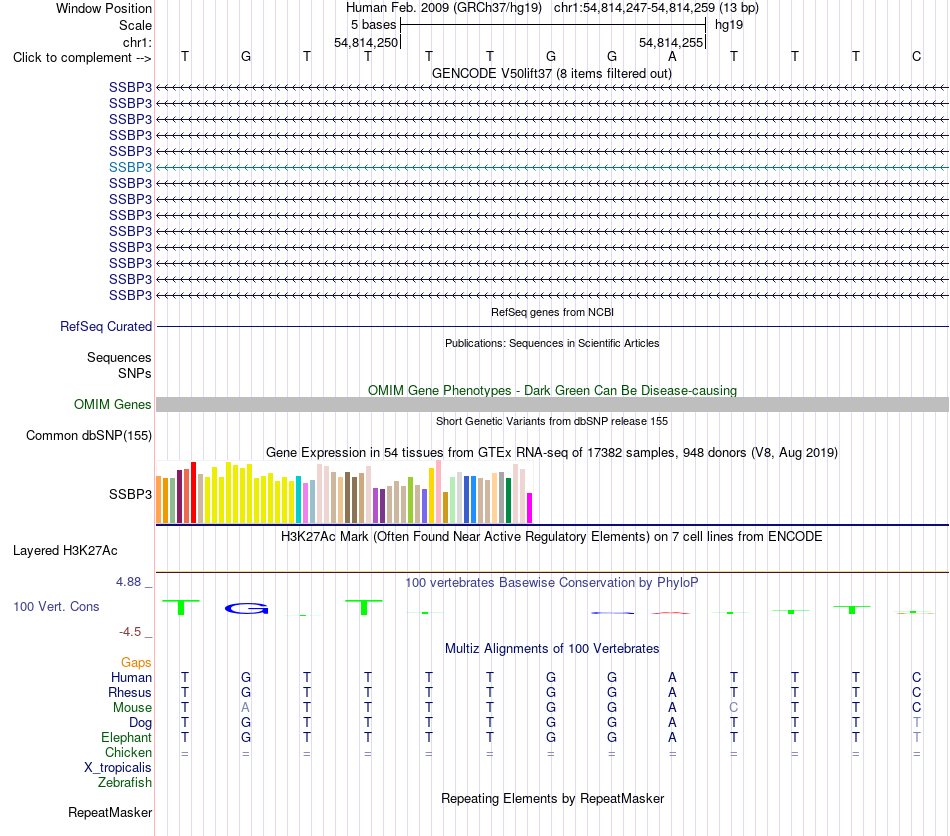Click the OMIM Genes label
Image resolution: width=950 pixels, height=836 pixels.
[112, 404]
